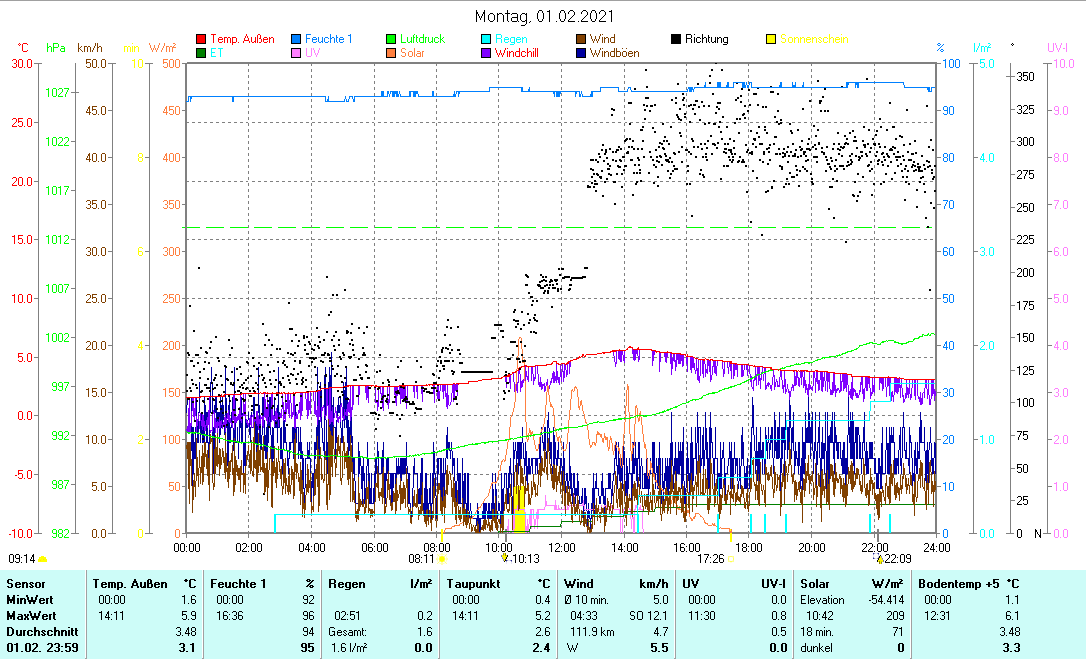Click the dark blue Windböen legend square
1086x659 pixels.
click(582, 53)
